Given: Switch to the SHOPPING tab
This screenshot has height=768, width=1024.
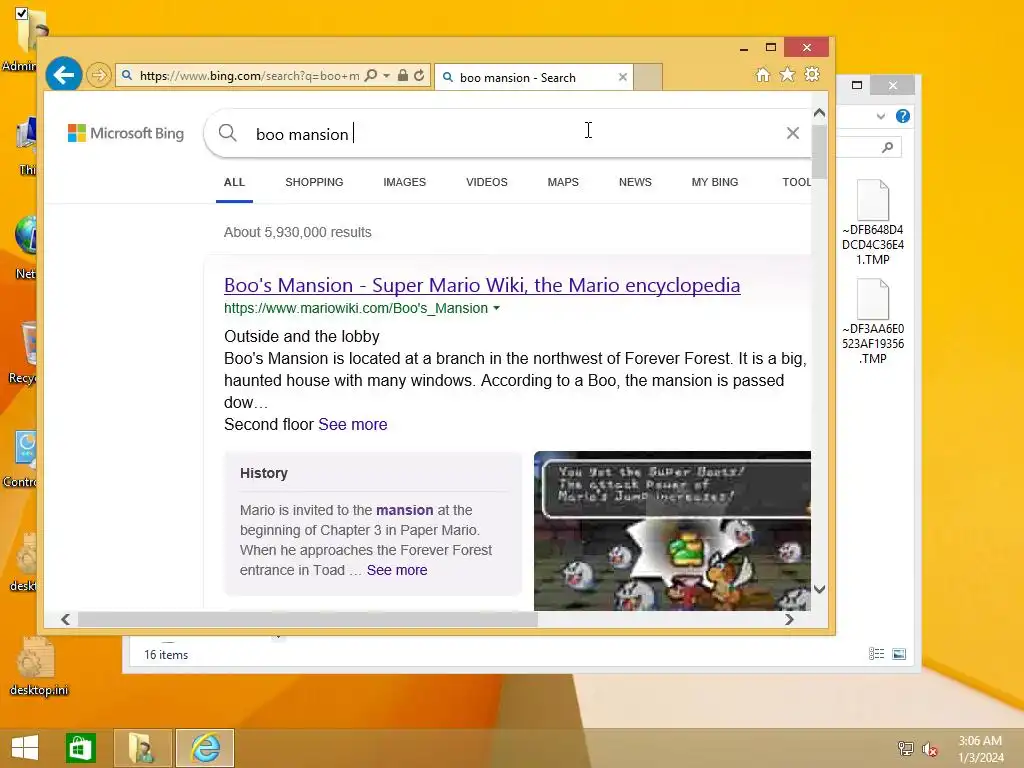Looking at the screenshot, I should [314, 182].
